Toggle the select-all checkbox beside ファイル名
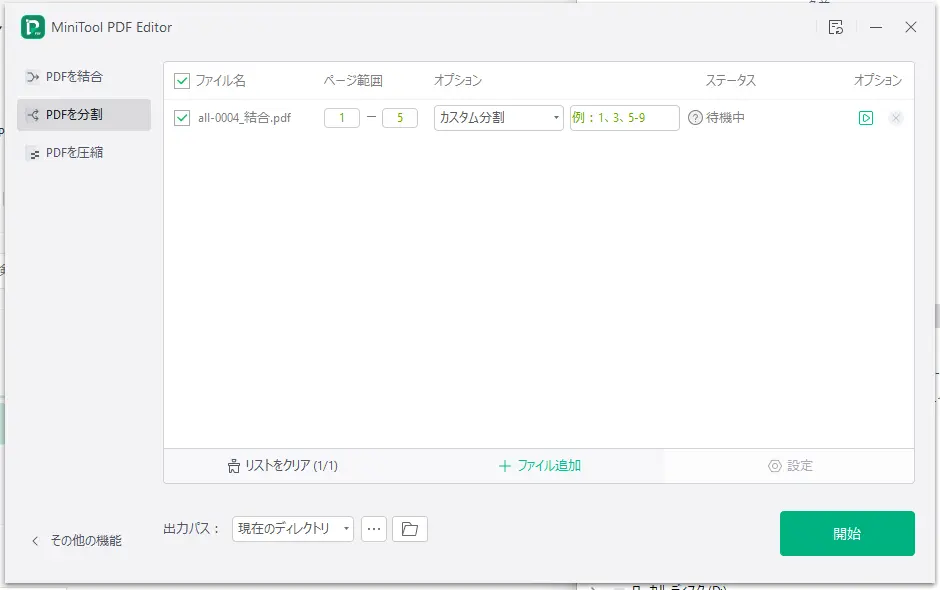 coord(182,81)
